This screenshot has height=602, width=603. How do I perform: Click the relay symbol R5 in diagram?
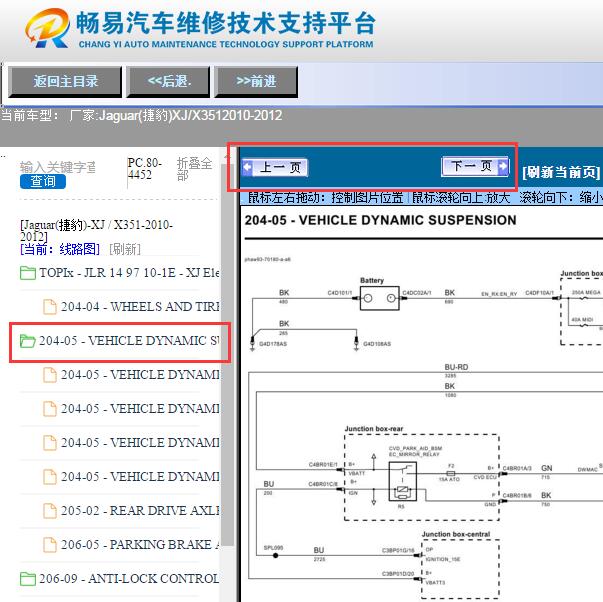click(x=402, y=481)
